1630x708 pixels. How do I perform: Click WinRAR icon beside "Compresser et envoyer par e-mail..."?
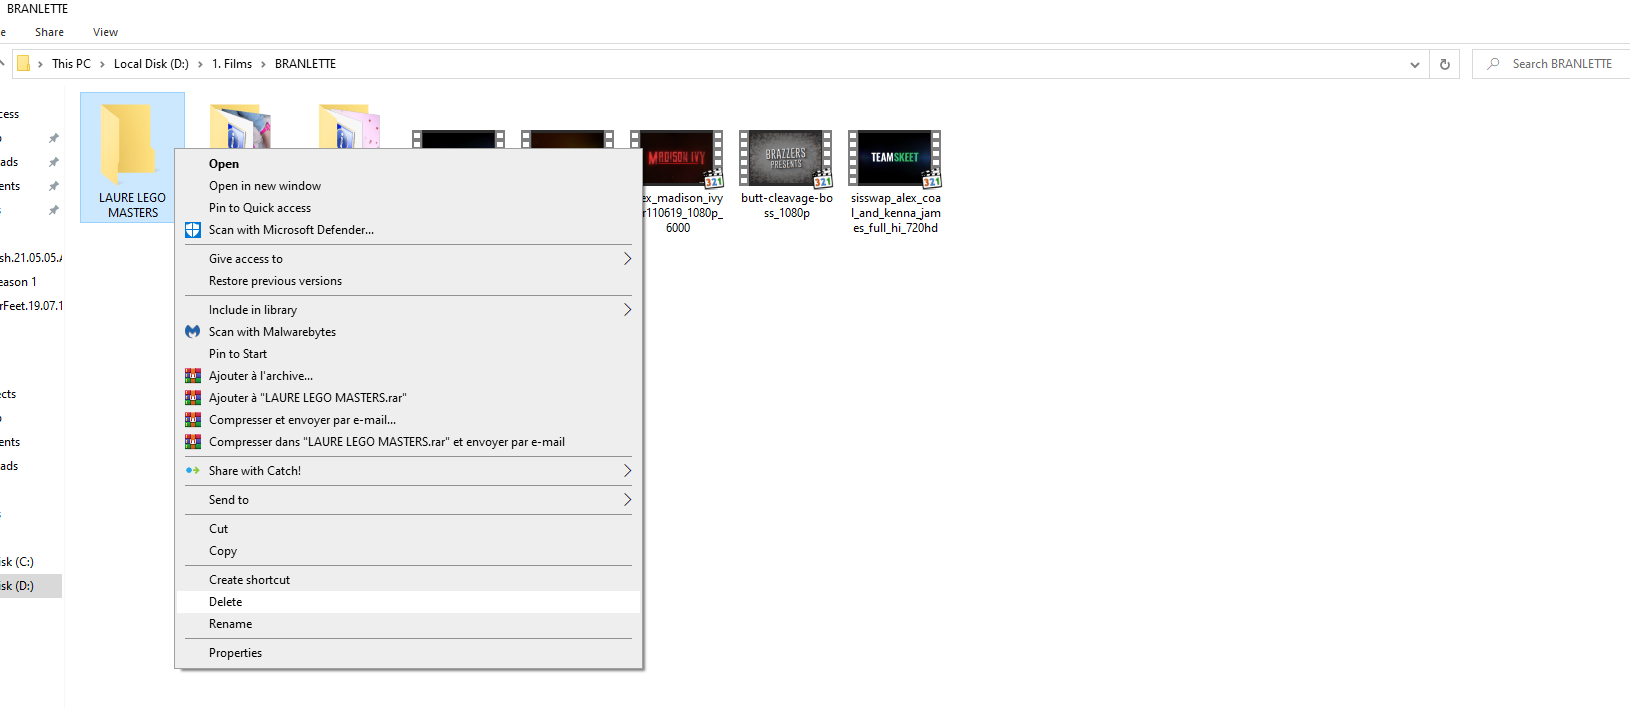[193, 420]
